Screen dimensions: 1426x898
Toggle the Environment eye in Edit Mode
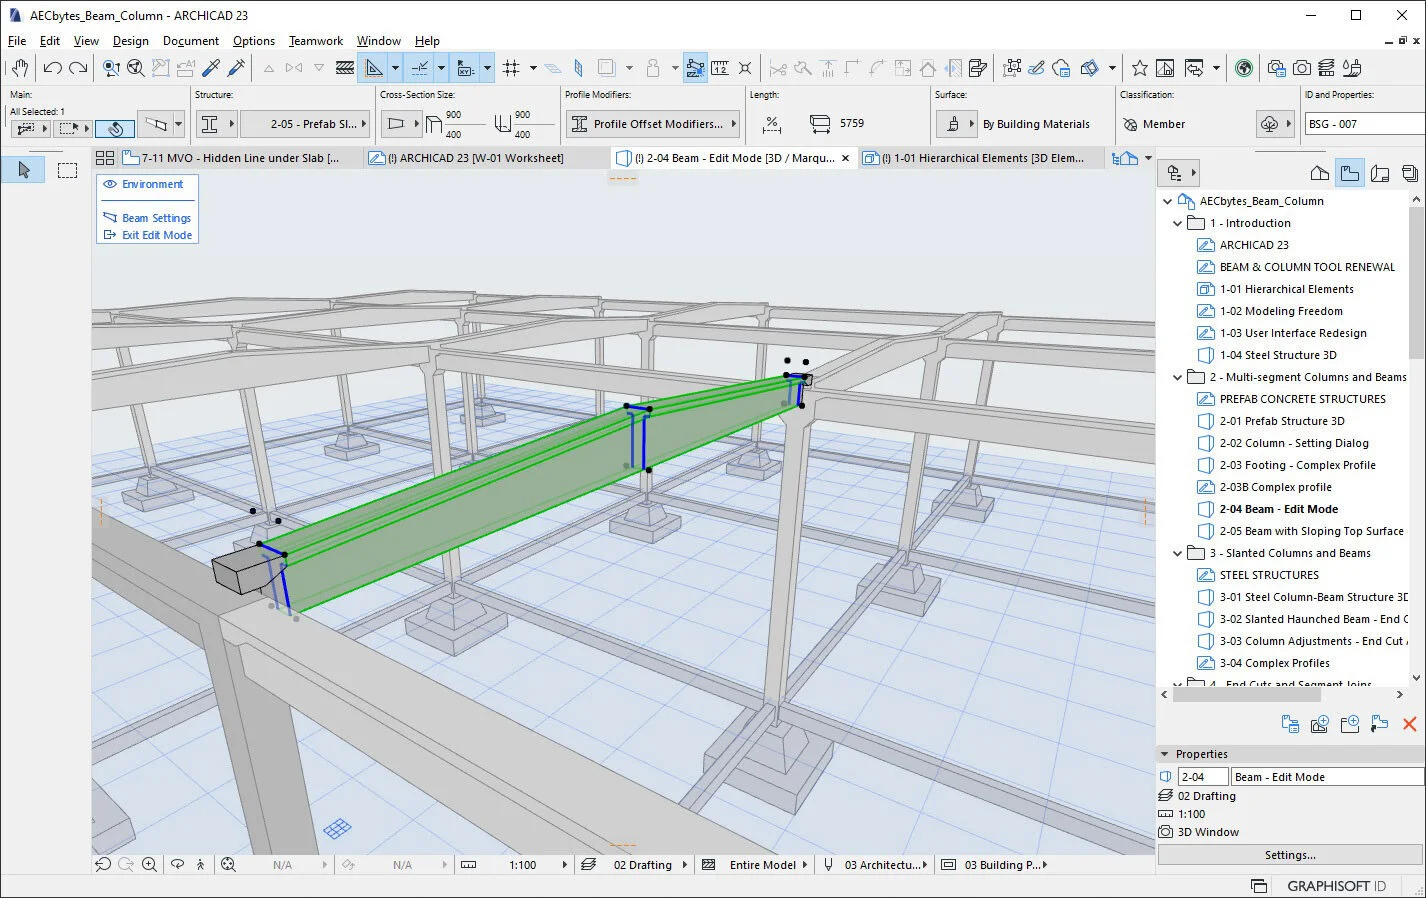(110, 184)
